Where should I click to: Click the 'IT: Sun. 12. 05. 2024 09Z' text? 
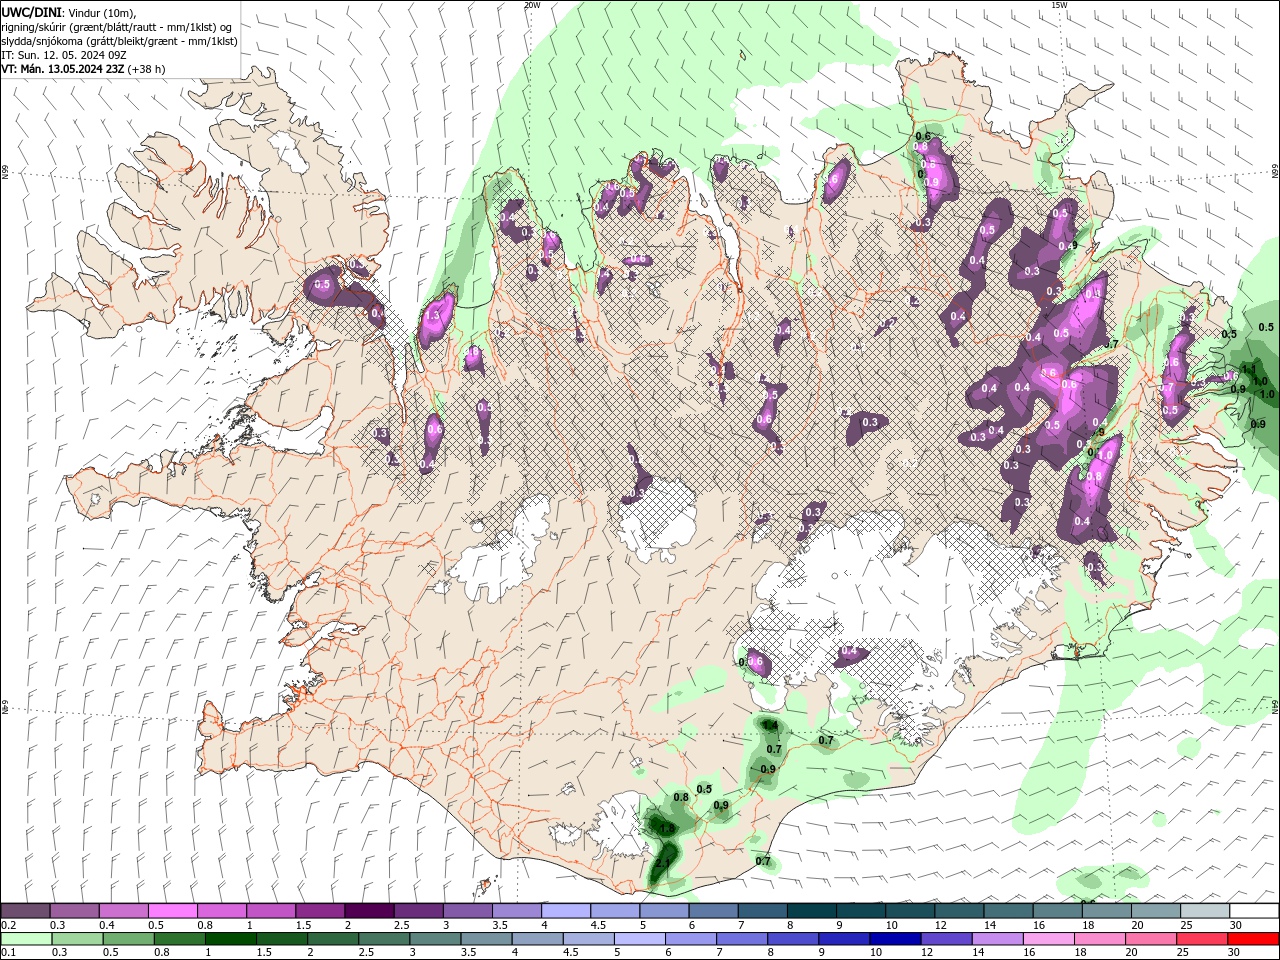[64, 56]
